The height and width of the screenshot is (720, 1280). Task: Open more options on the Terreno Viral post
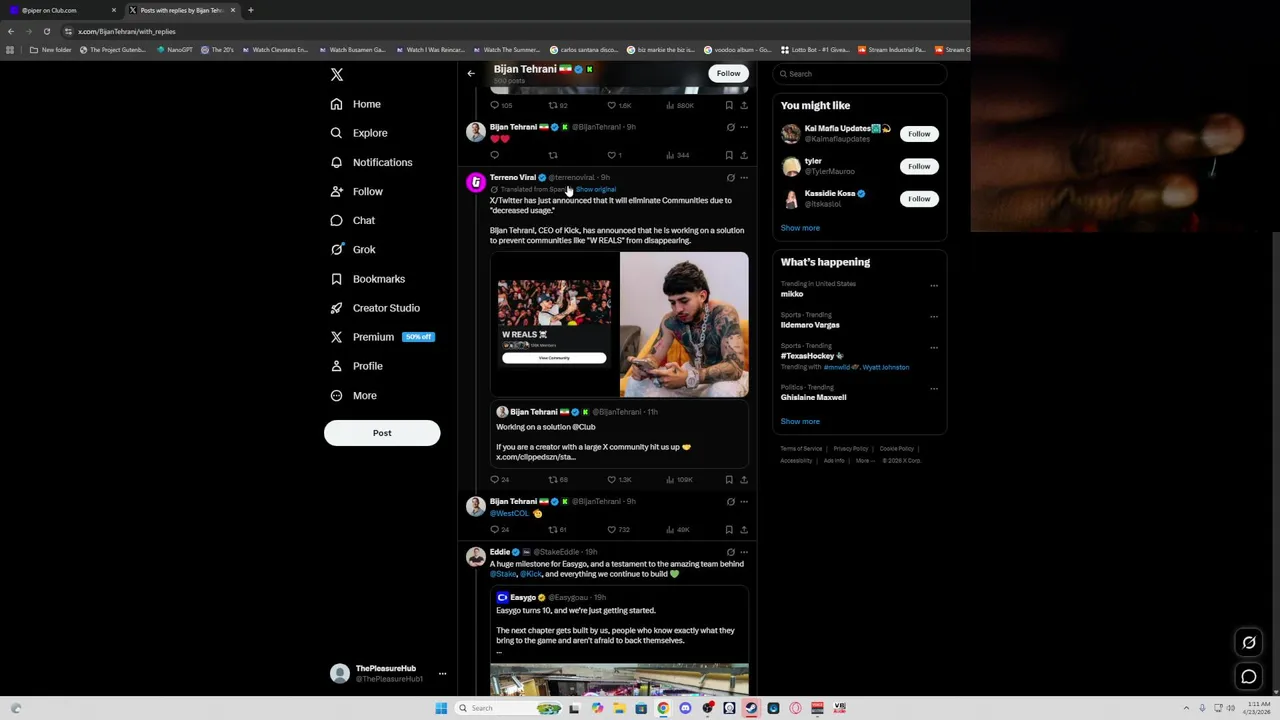pyautogui.click(x=743, y=178)
